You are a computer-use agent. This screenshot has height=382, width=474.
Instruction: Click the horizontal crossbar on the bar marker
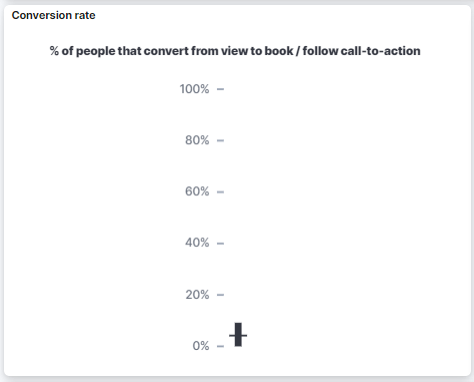click(238, 335)
